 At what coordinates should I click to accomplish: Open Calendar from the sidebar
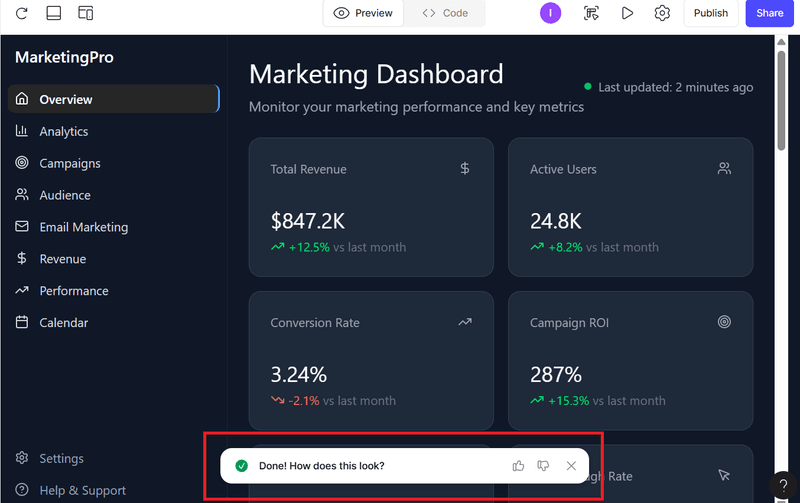(x=63, y=323)
